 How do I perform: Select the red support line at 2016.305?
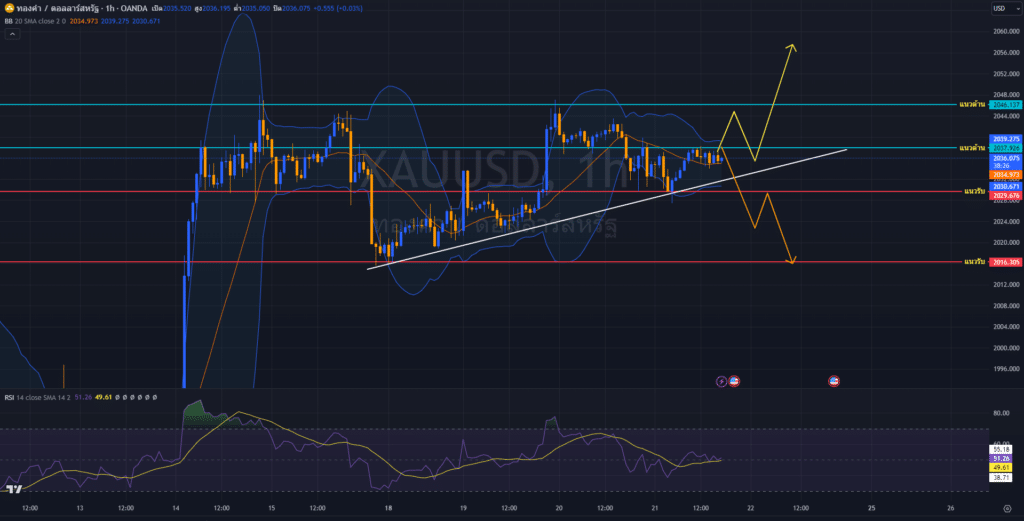[x=500, y=262]
